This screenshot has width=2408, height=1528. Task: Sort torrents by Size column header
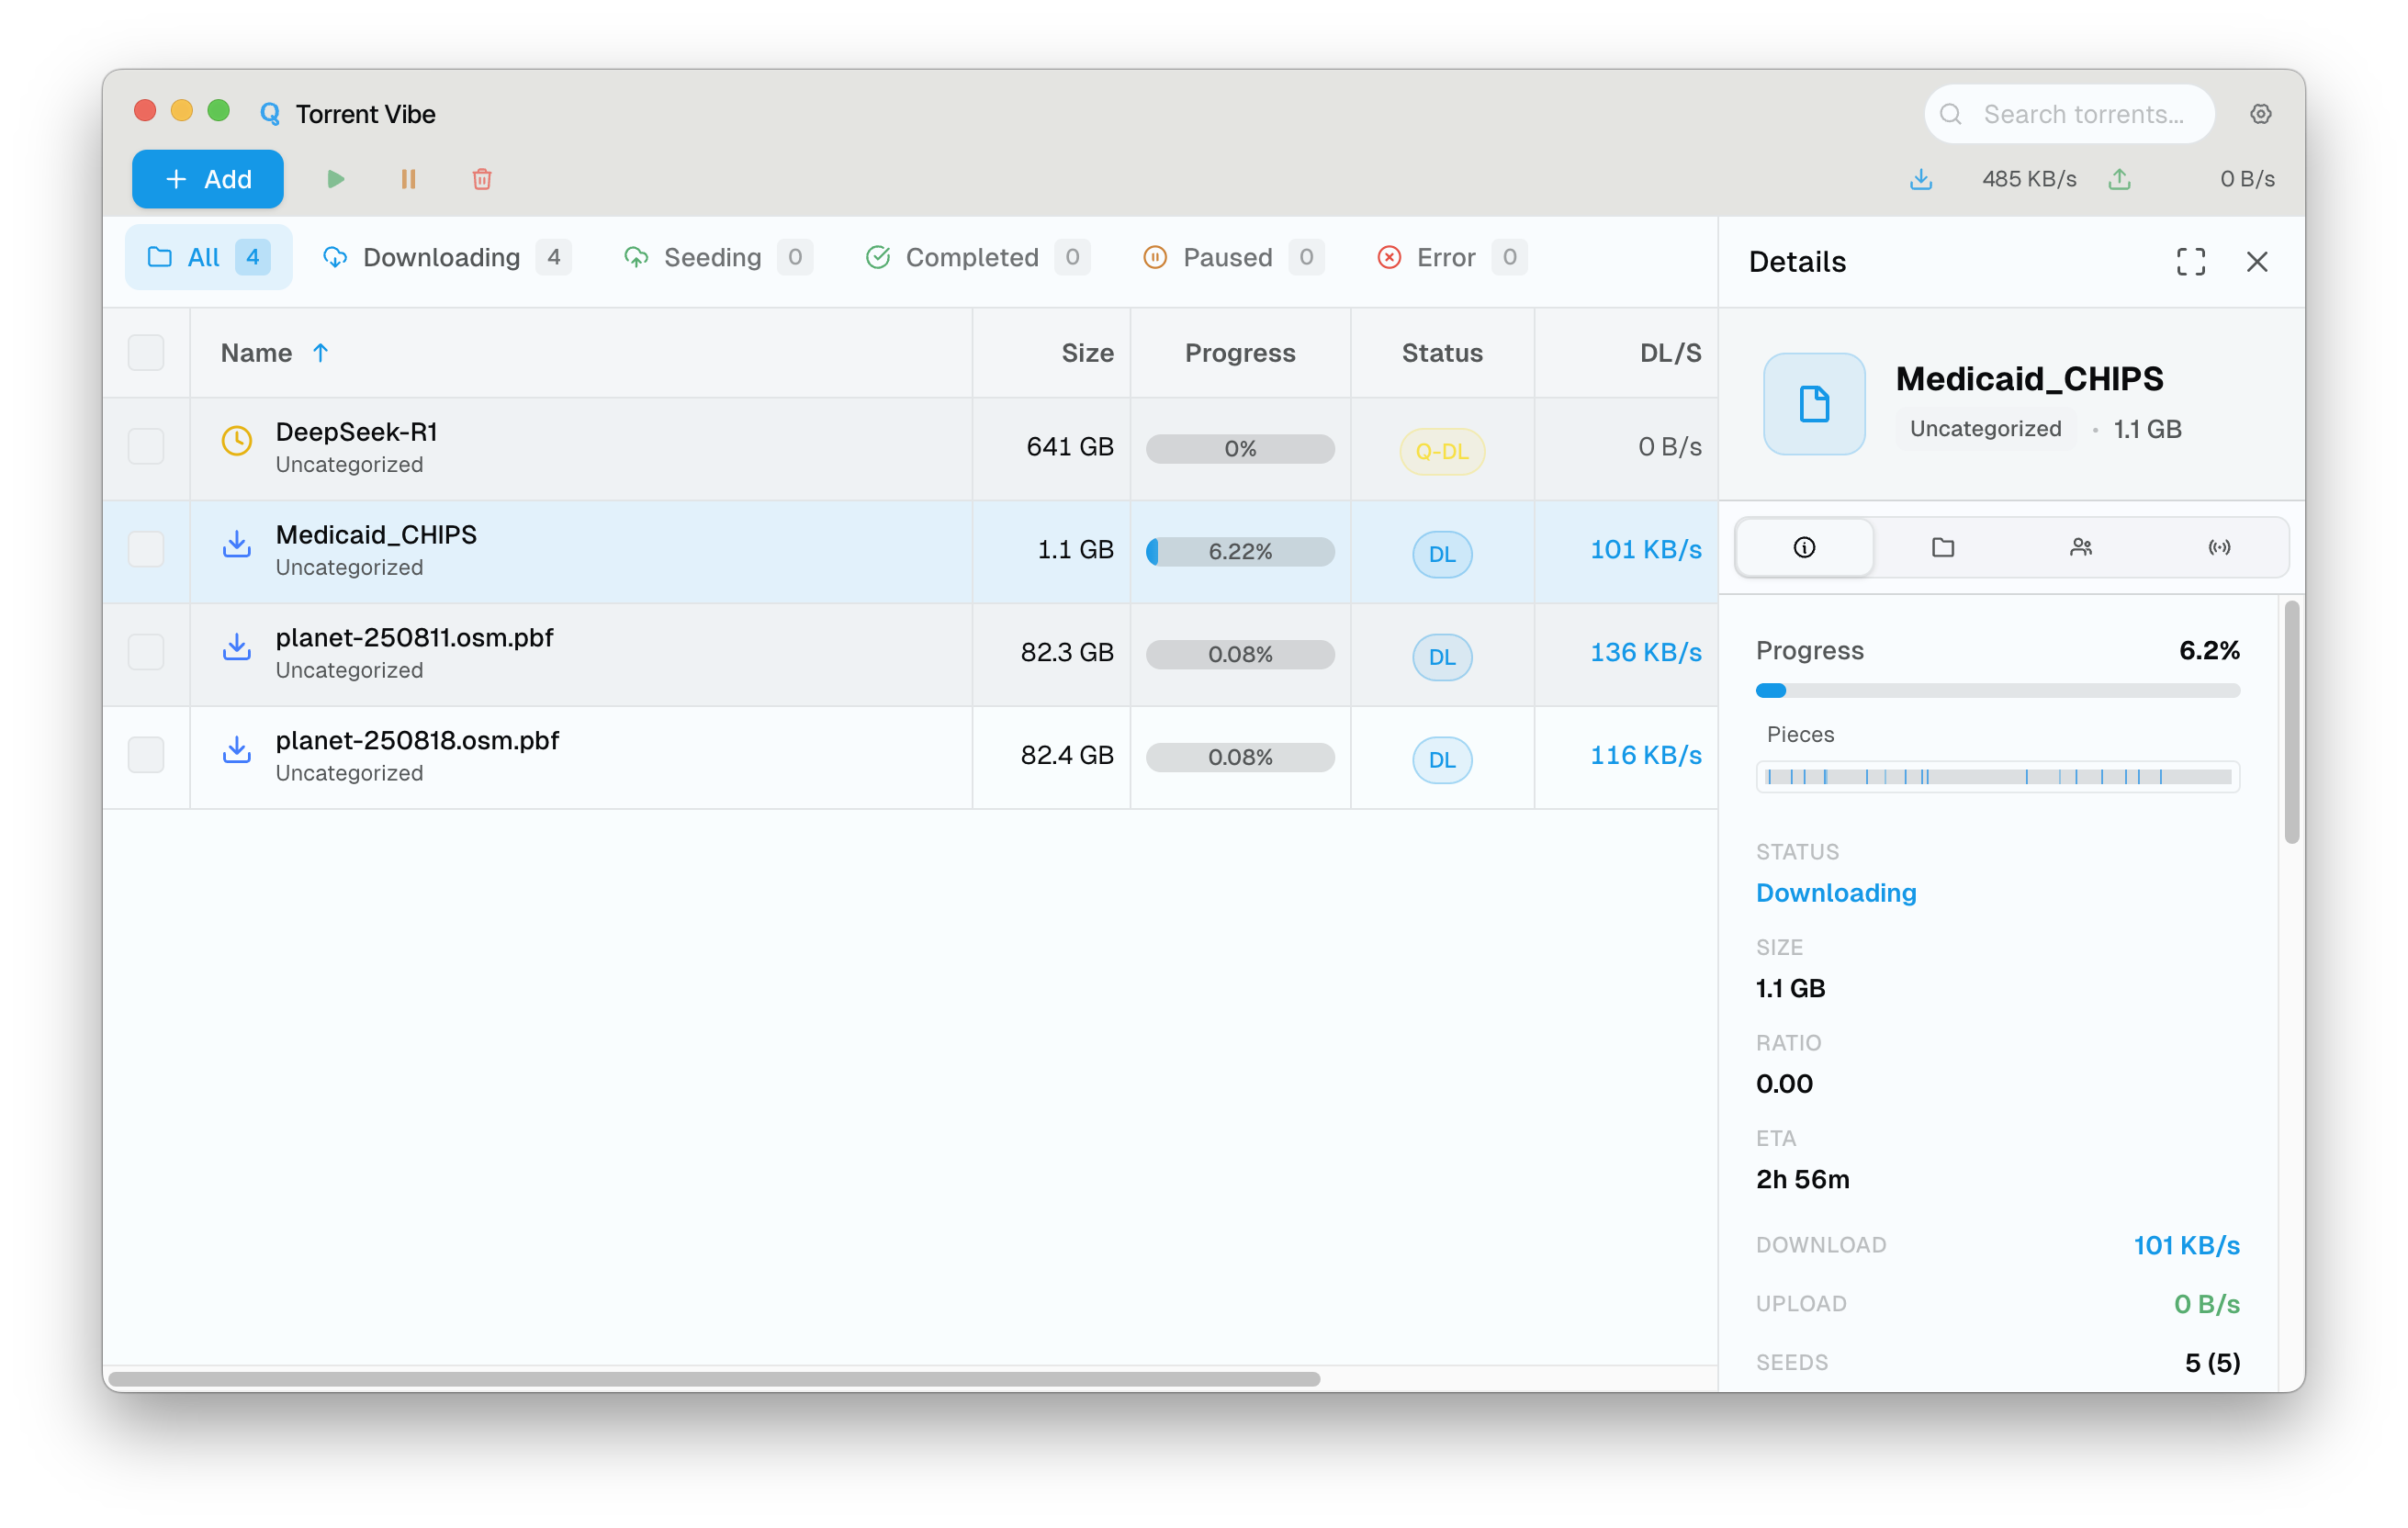click(1087, 352)
